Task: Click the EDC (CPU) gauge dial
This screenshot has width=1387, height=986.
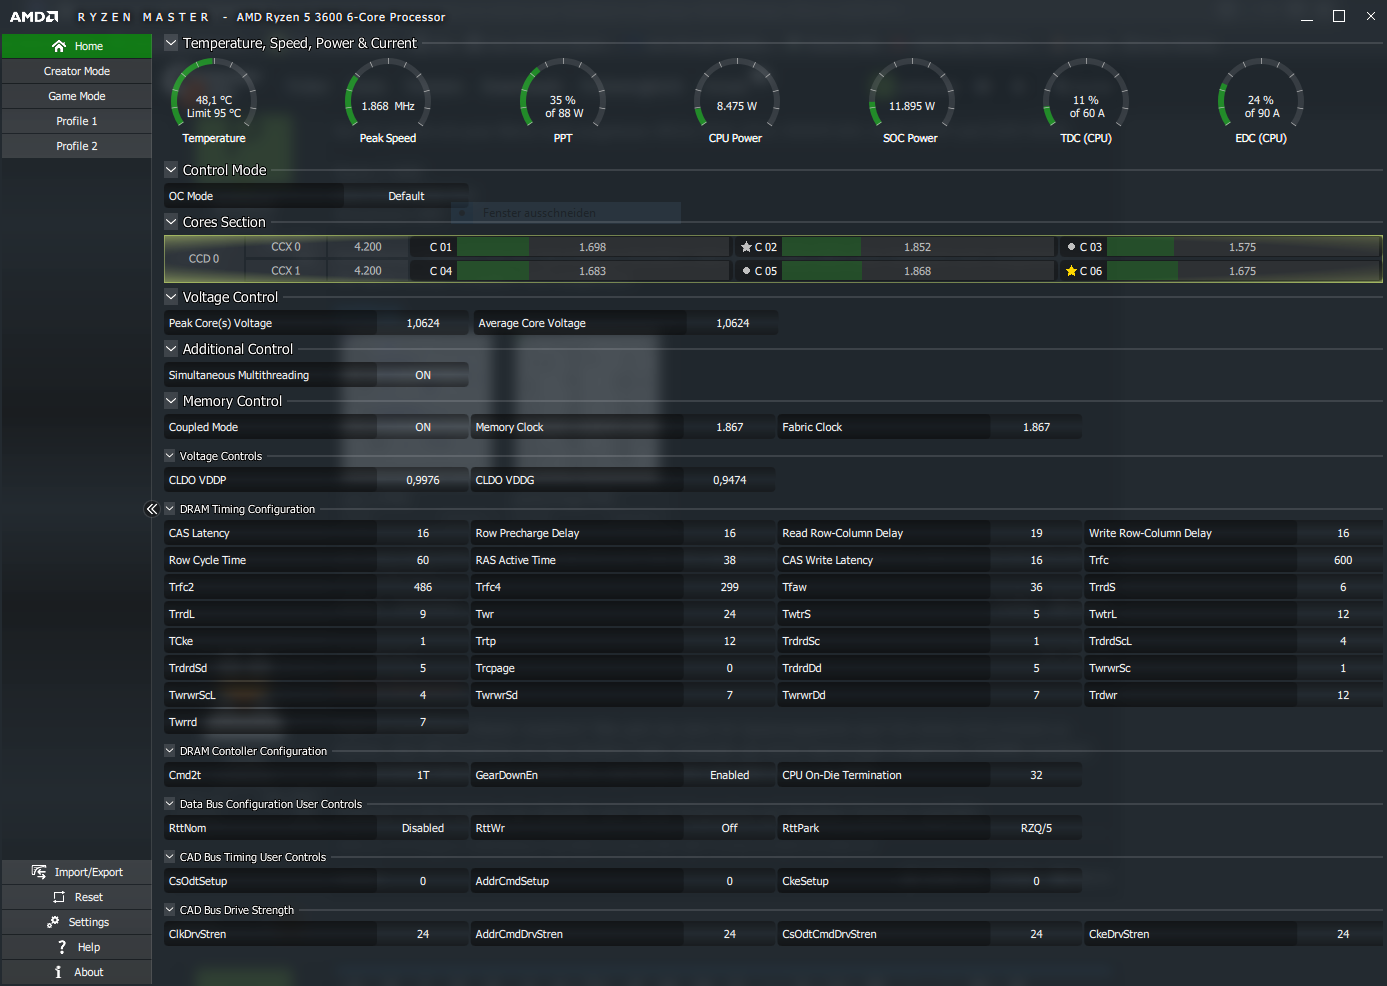Action: point(1261,94)
